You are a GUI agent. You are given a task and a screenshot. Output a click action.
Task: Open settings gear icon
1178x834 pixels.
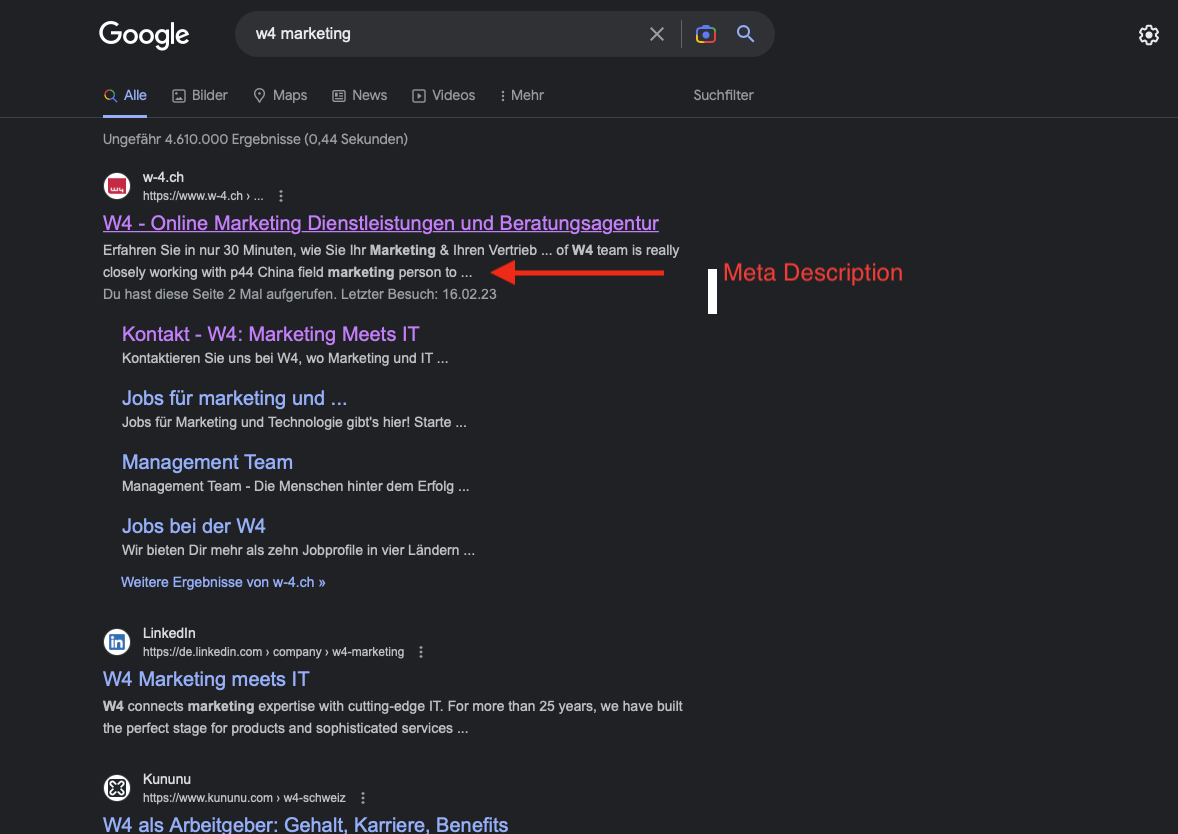point(1148,35)
